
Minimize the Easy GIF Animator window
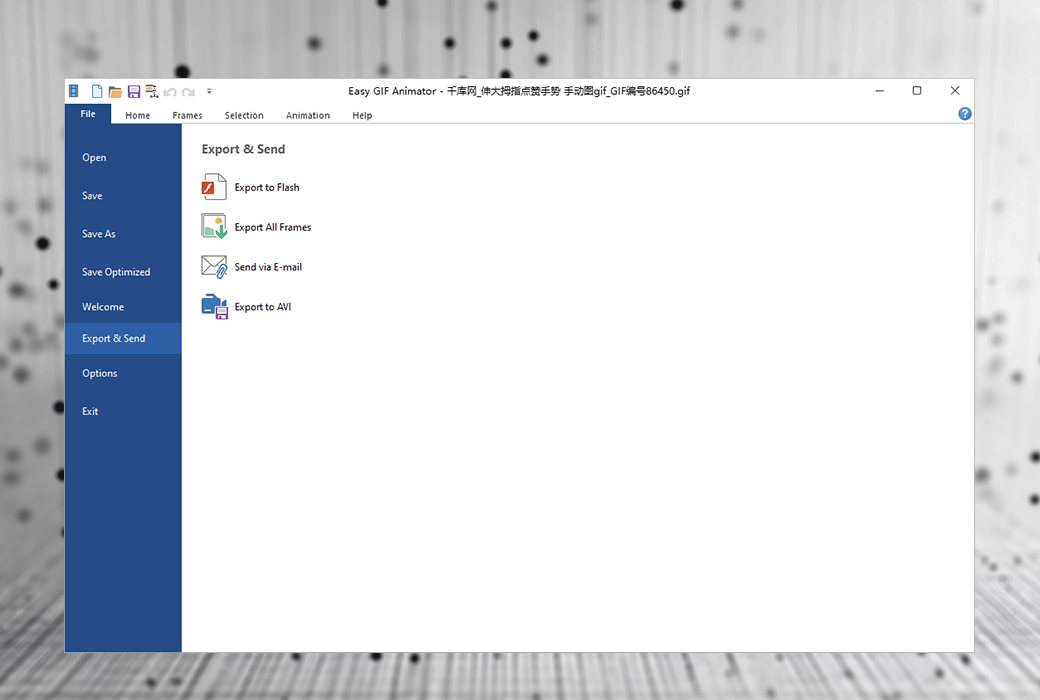click(879, 91)
